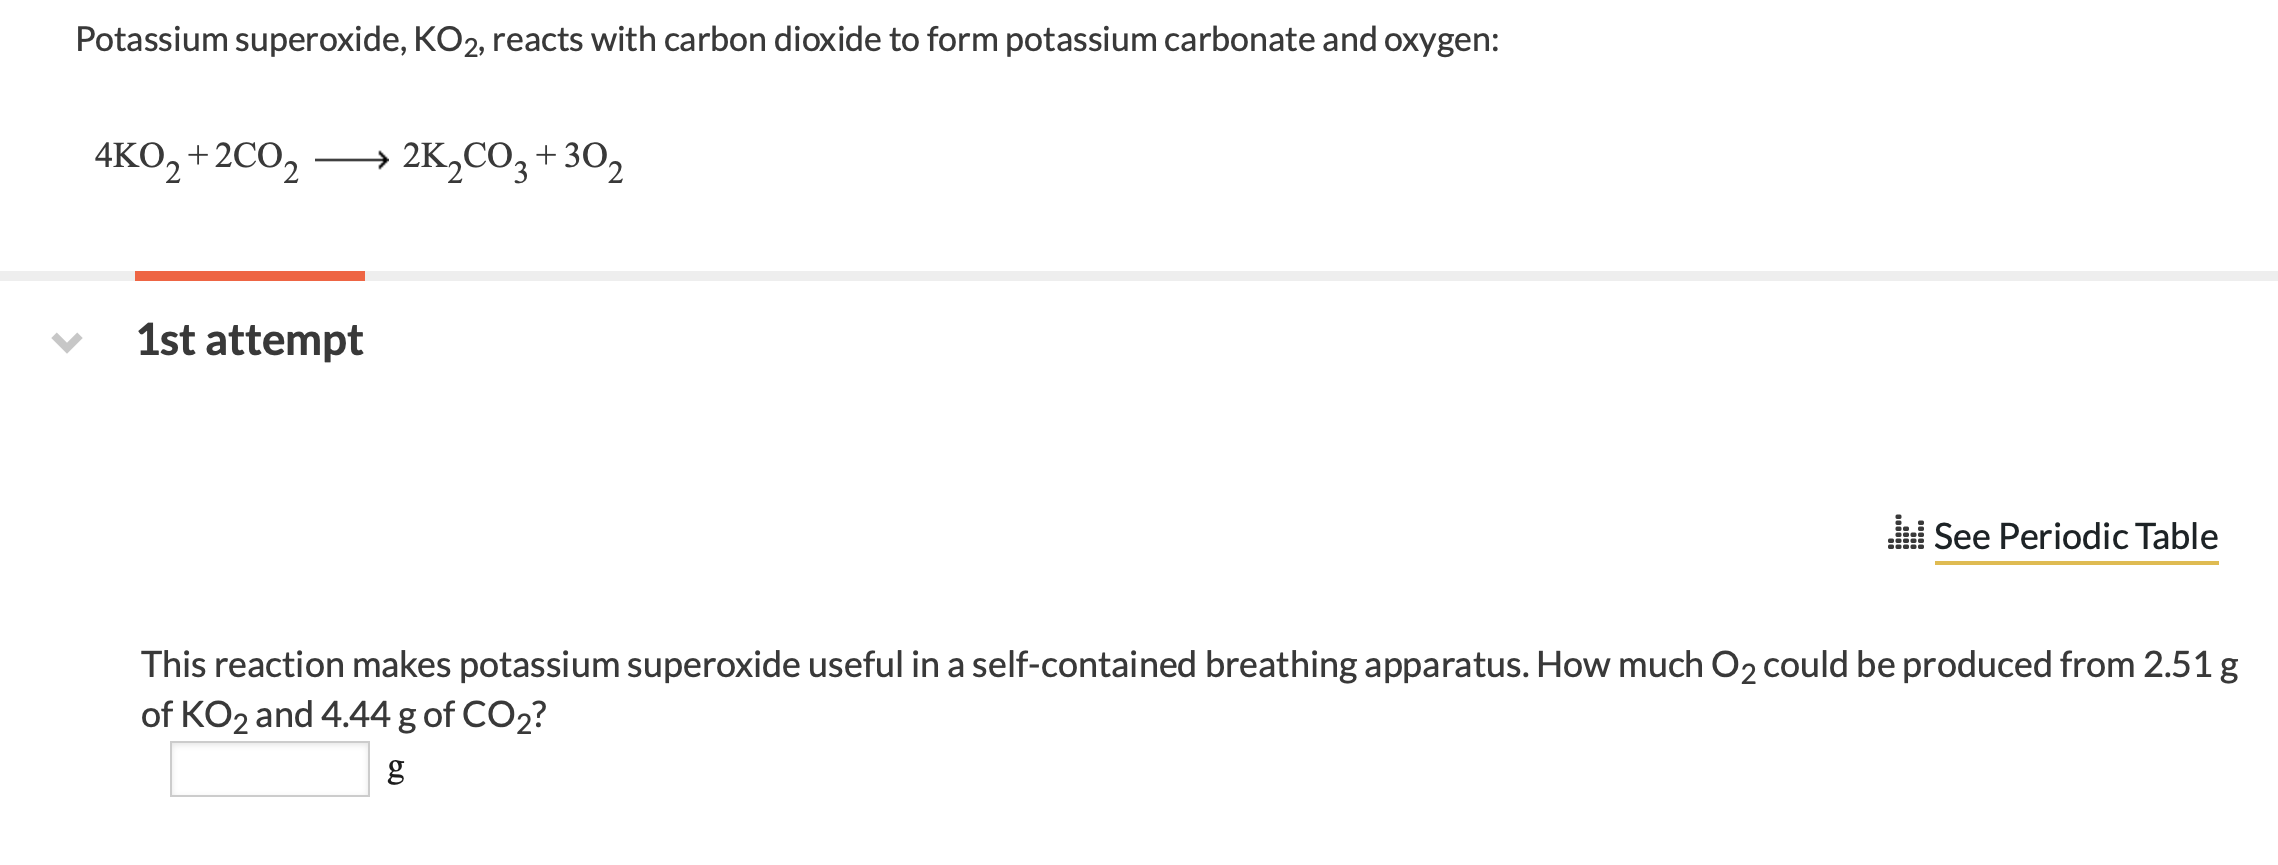This screenshot has width=2278, height=865.
Task: Click the question text about self-contained breathing apparatus
Action: pos(1100,665)
